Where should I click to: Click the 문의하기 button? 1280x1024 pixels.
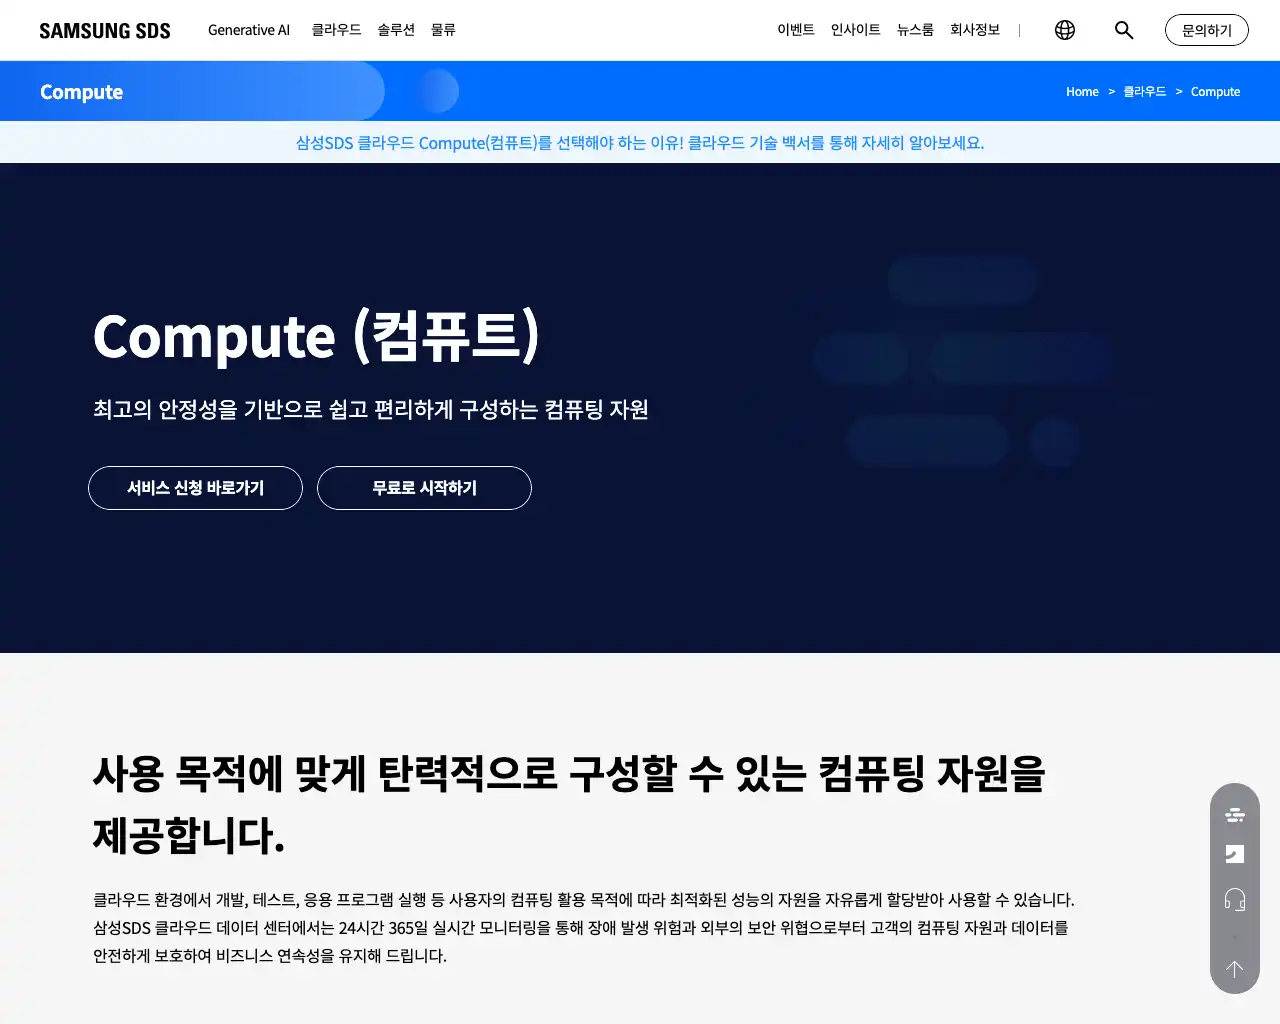point(1206,30)
